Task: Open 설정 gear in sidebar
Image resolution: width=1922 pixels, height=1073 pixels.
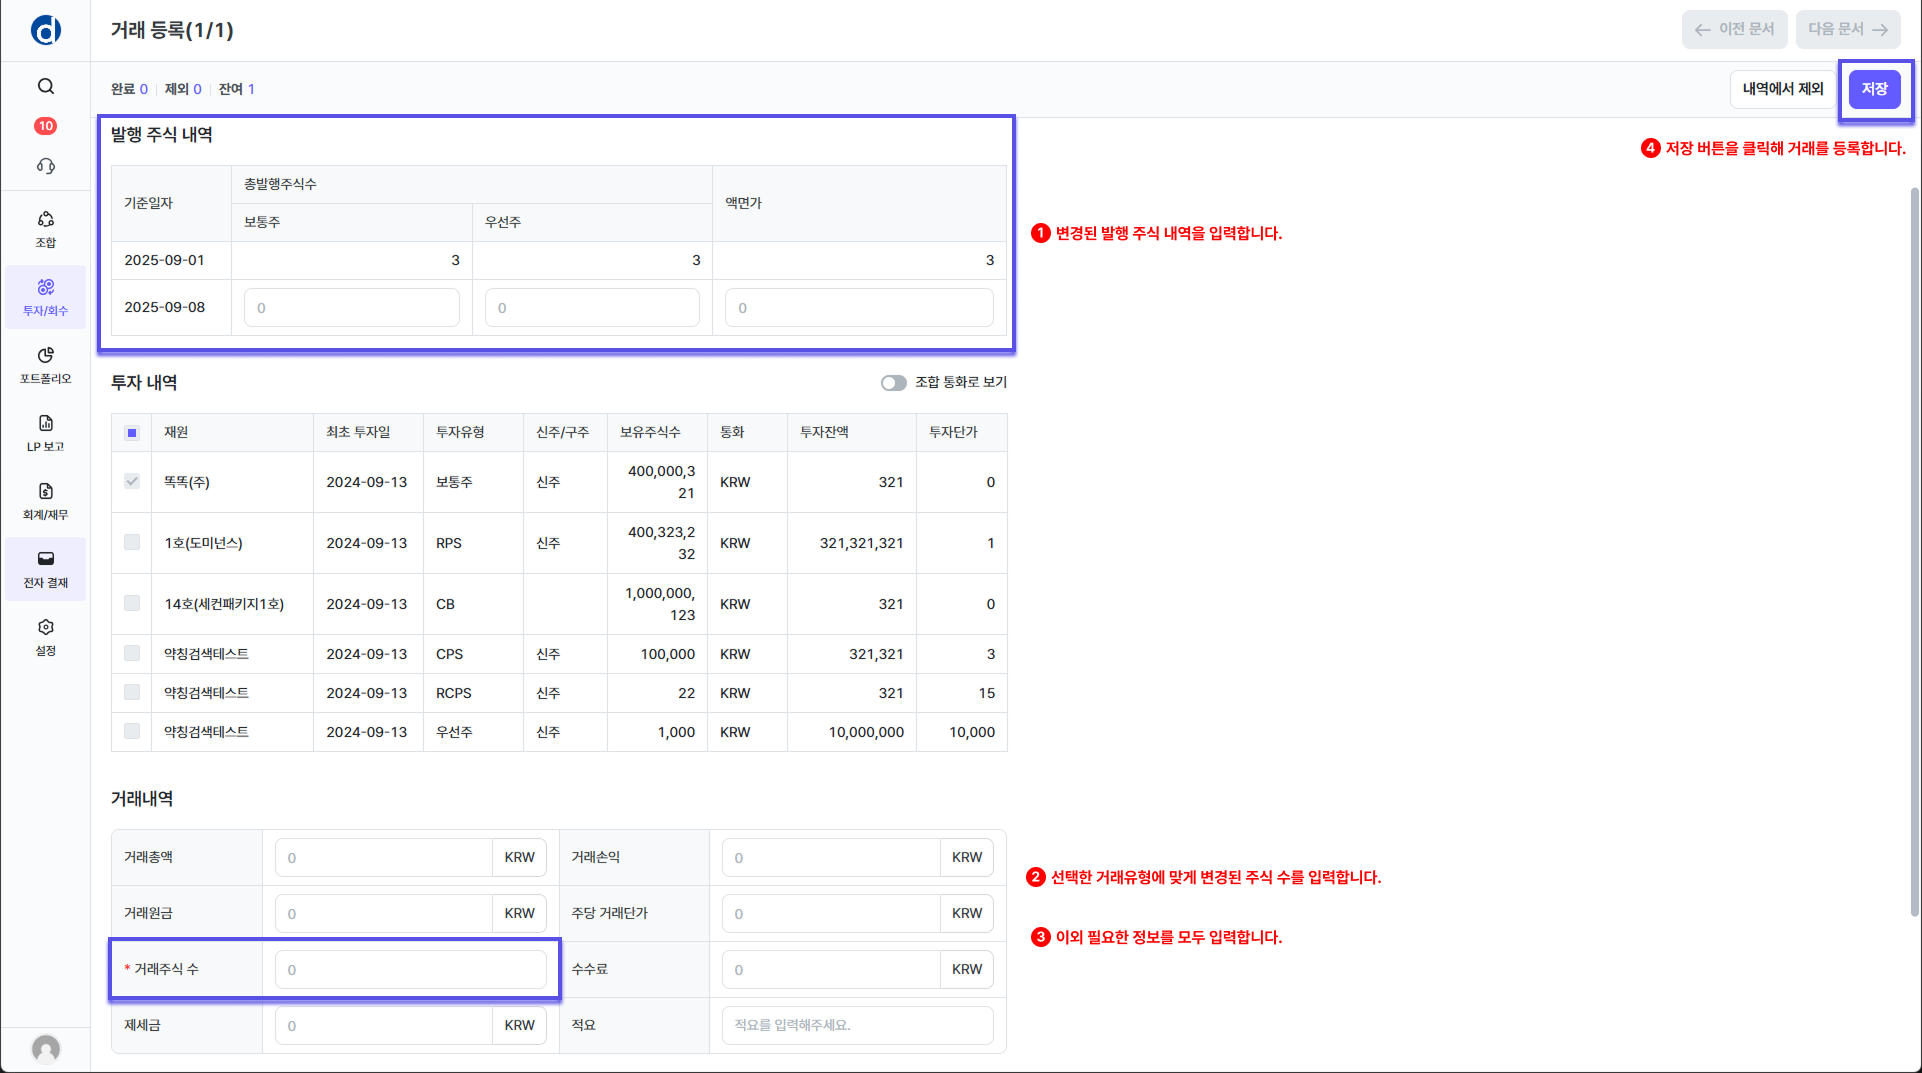Action: [46, 637]
